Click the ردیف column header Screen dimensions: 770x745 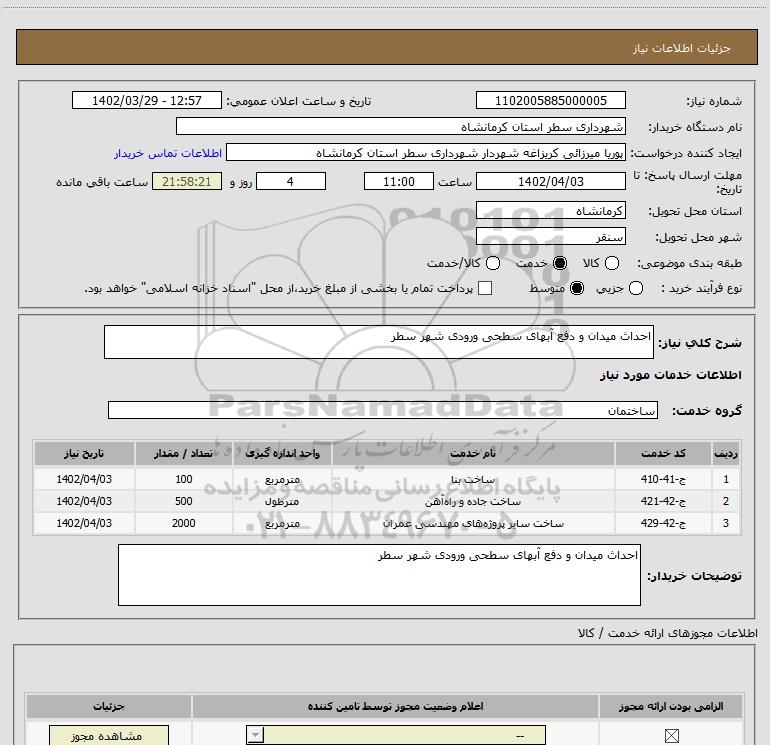click(726, 453)
